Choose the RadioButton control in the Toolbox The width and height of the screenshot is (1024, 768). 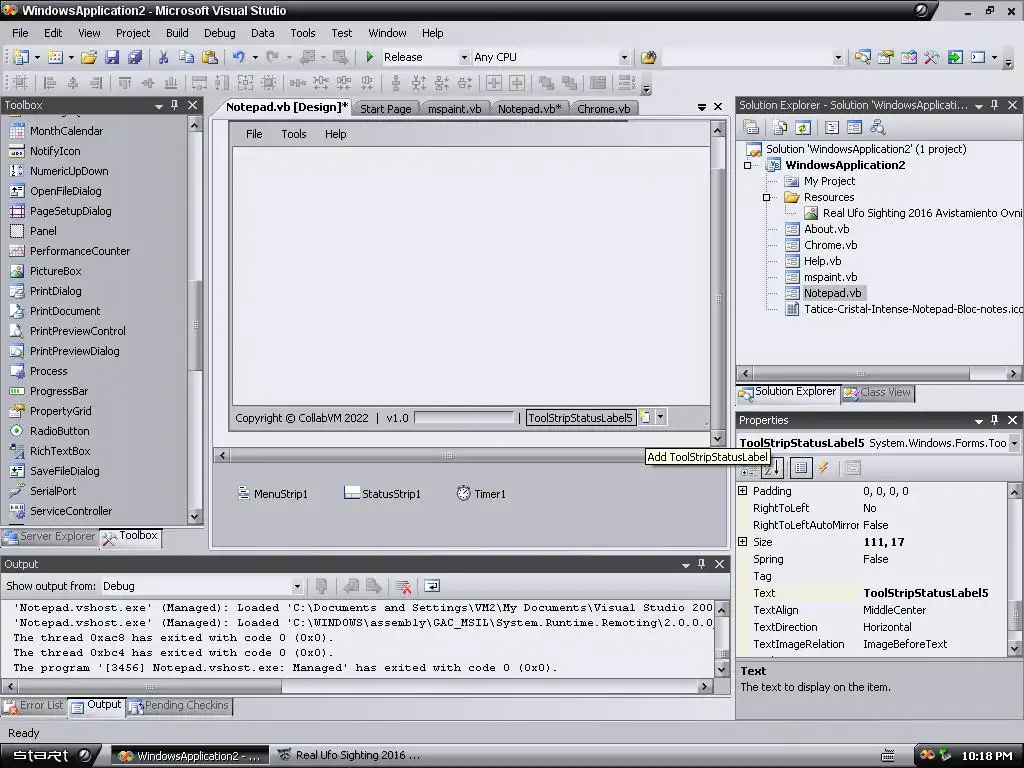pos(59,431)
